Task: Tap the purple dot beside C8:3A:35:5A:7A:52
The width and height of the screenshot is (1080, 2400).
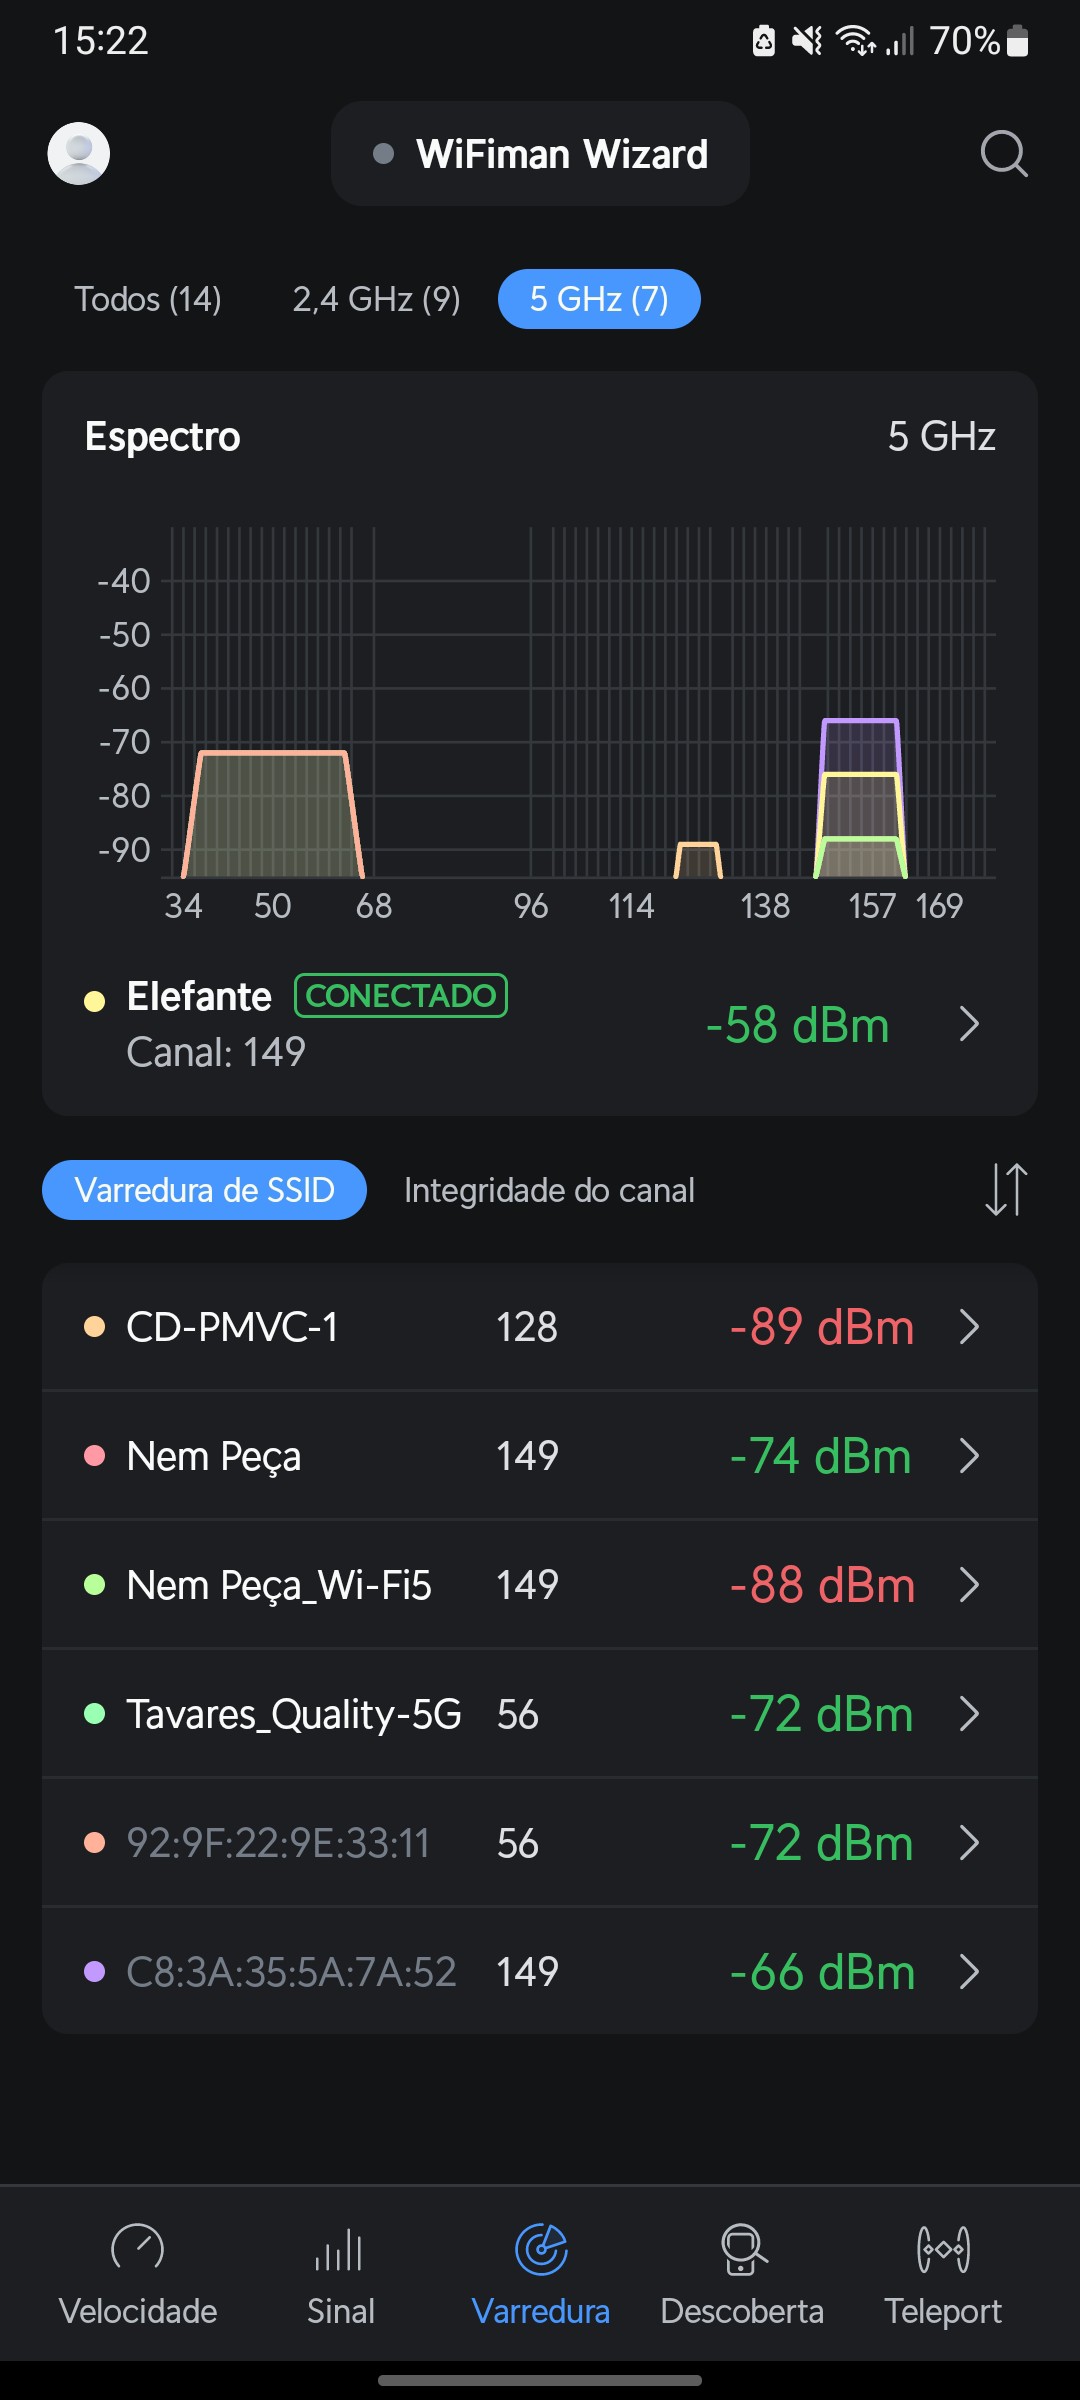Action: pyautogui.click(x=95, y=1972)
